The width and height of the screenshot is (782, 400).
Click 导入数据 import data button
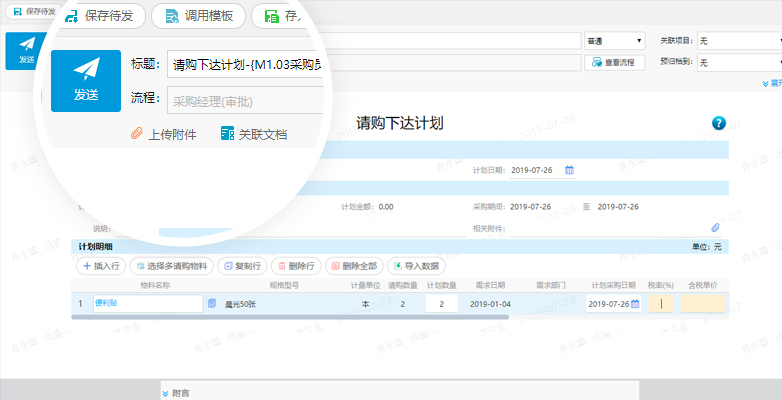click(417, 266)
